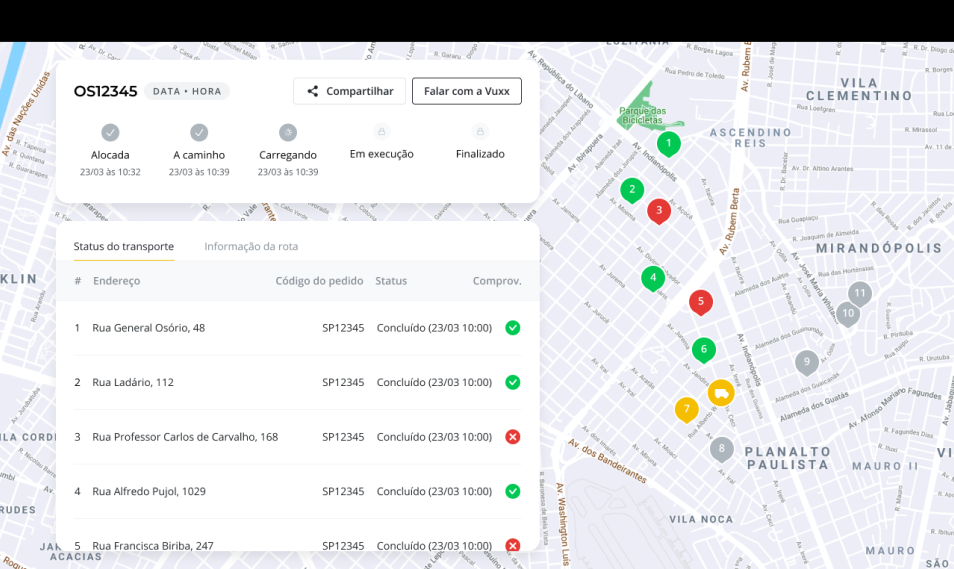
Task: Select red map pin number 3
Action: [658, 210]
